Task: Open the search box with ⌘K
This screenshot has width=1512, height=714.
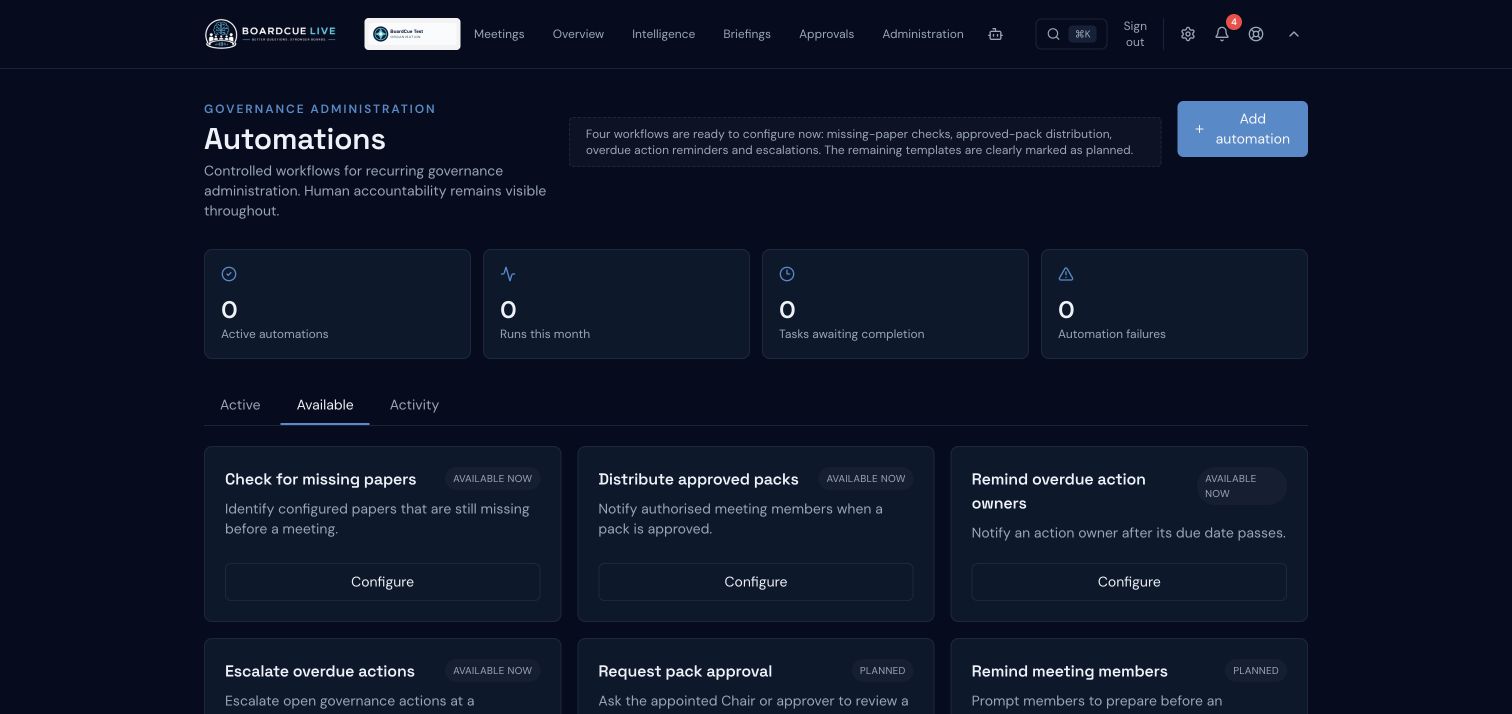Action: (1071, 34)
